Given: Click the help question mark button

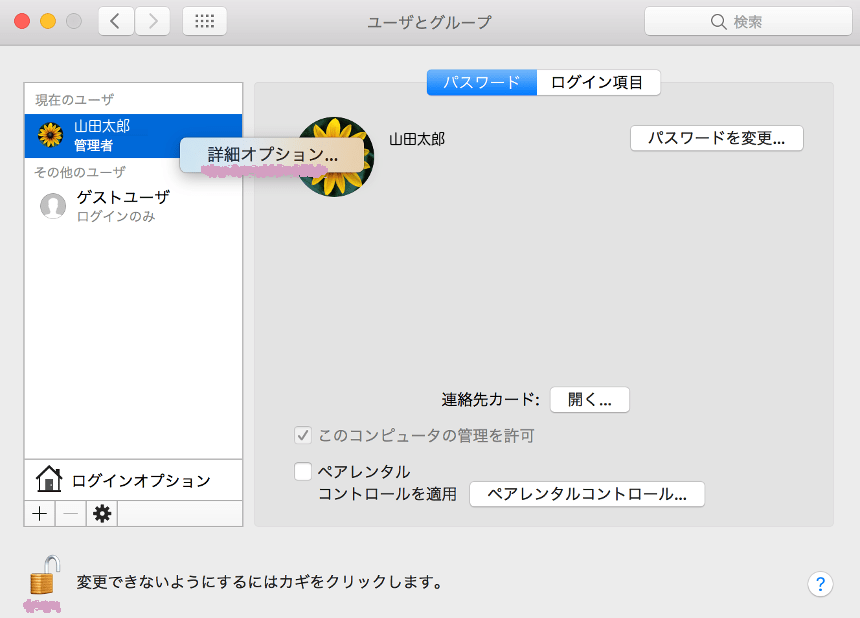Looking at the screenshot, I should coord(821,584).
